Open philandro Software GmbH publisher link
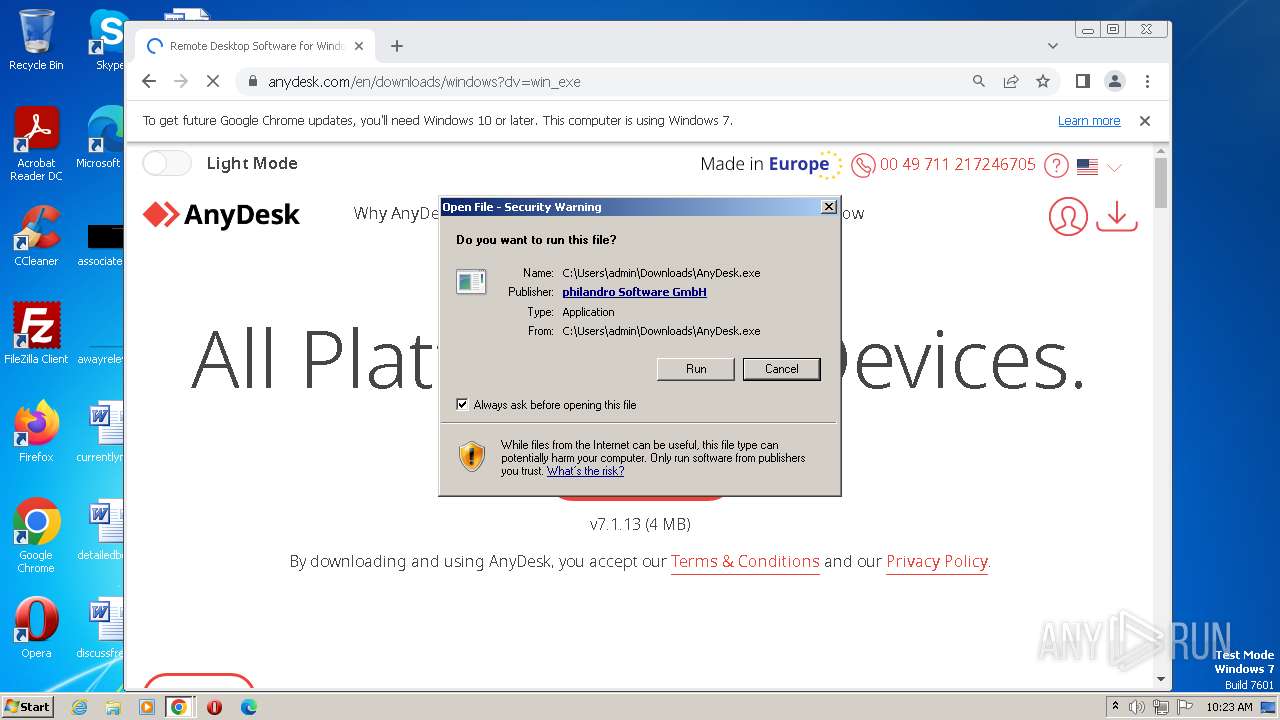 click(x=634, y=292)
